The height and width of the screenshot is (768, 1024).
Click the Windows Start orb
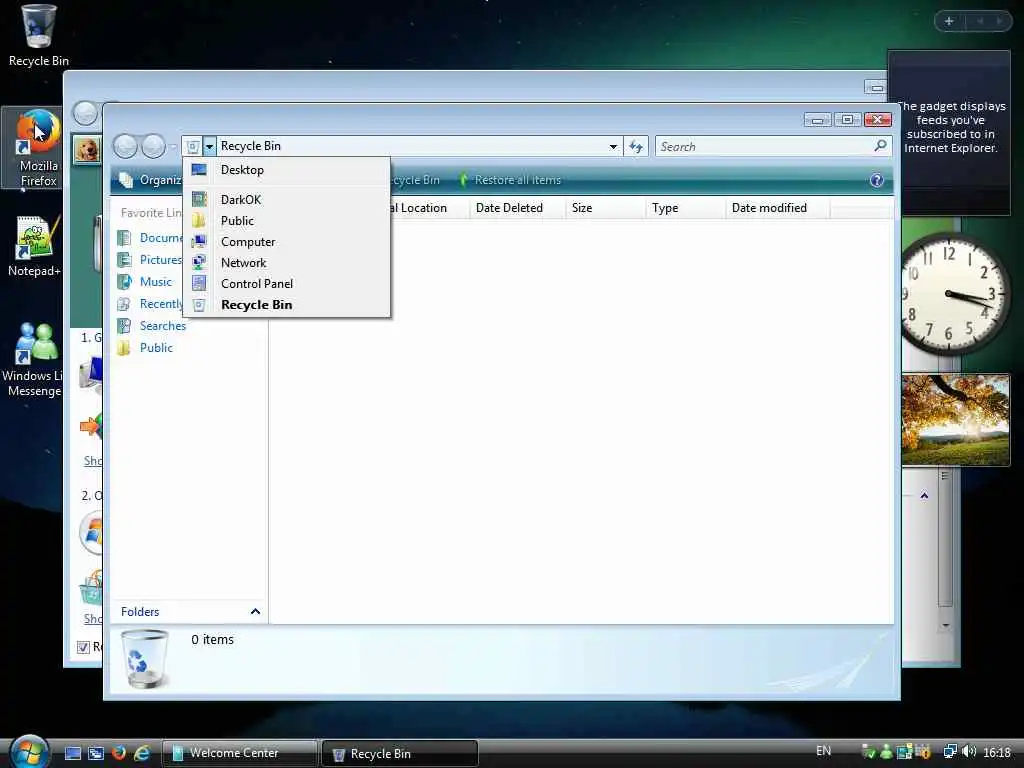coord(29,751)
